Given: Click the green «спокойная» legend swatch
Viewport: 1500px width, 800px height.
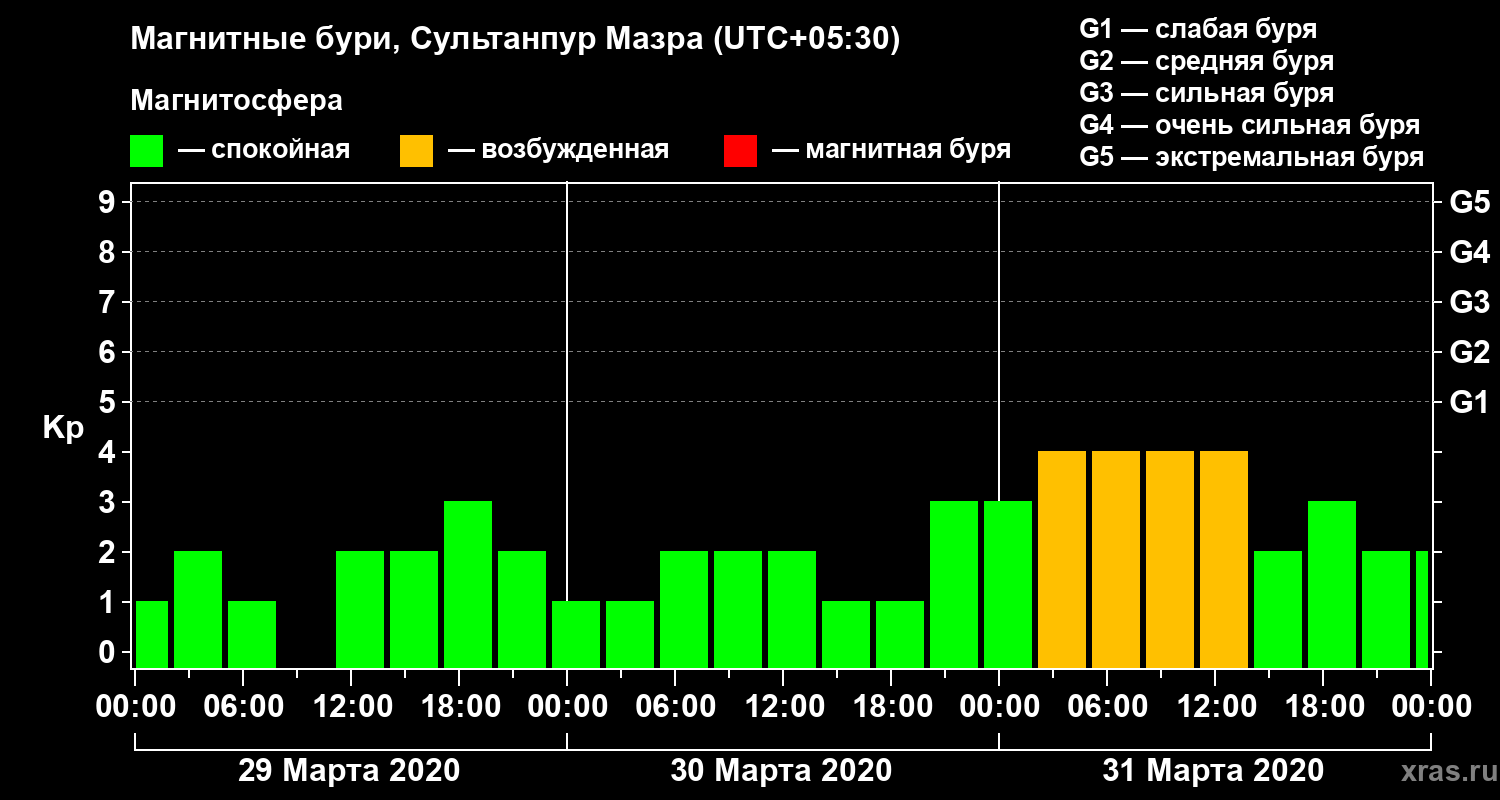Looking at the screenshot, I should 147,151.
